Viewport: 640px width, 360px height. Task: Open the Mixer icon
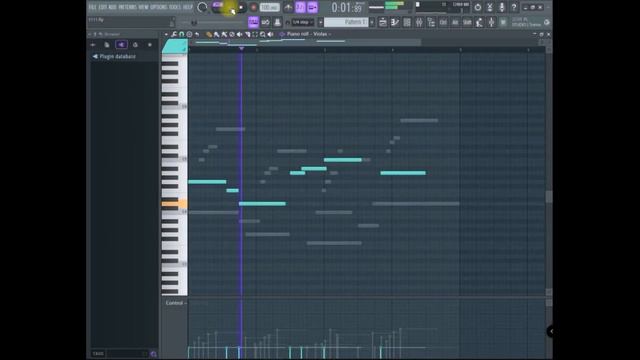point(419,22)
